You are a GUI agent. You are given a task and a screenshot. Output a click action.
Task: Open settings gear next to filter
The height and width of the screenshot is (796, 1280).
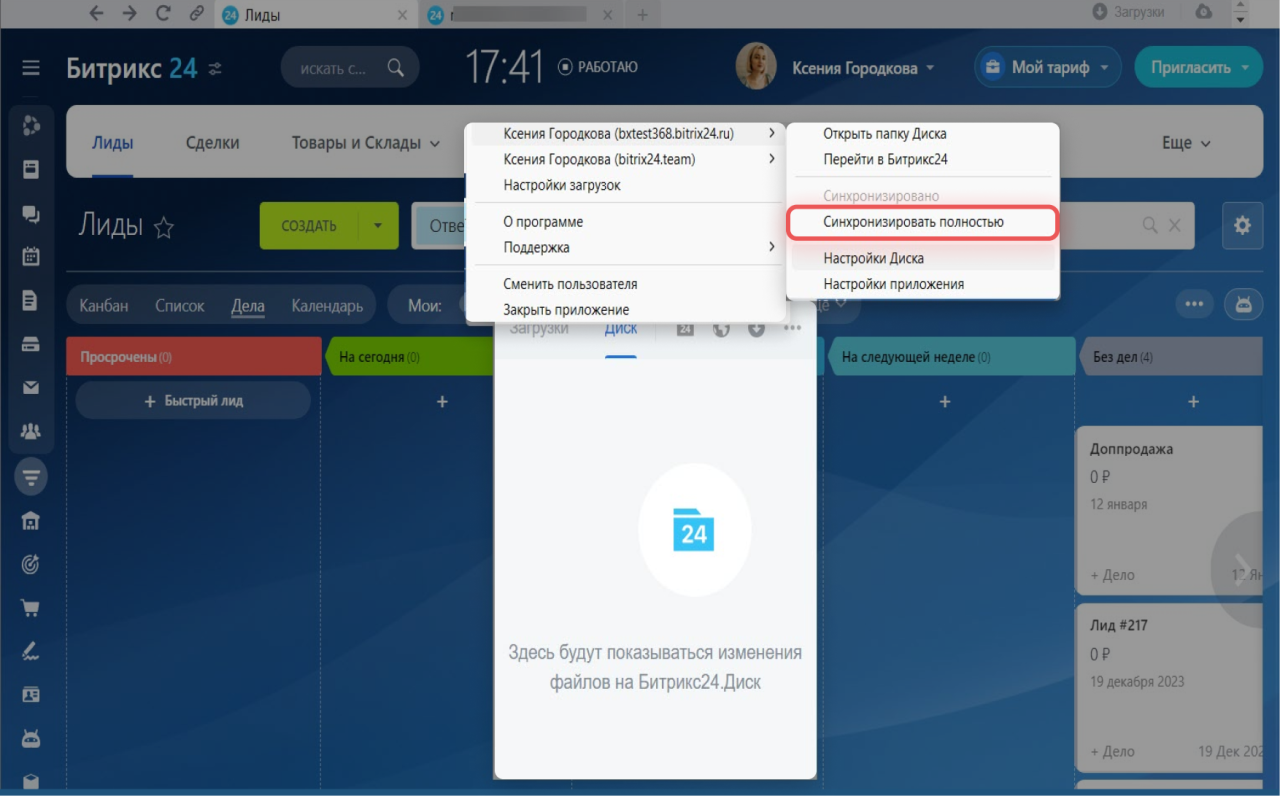click(x=1242, y=226)
